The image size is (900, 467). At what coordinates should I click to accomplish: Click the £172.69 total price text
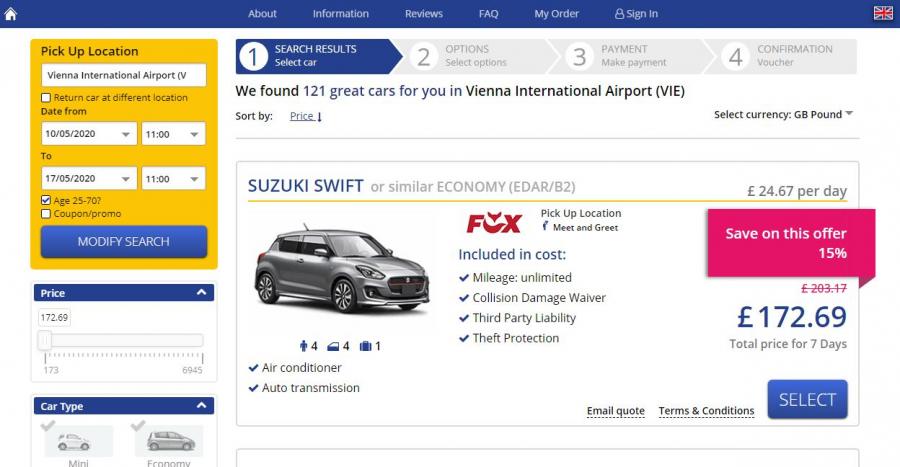[792, 317]
